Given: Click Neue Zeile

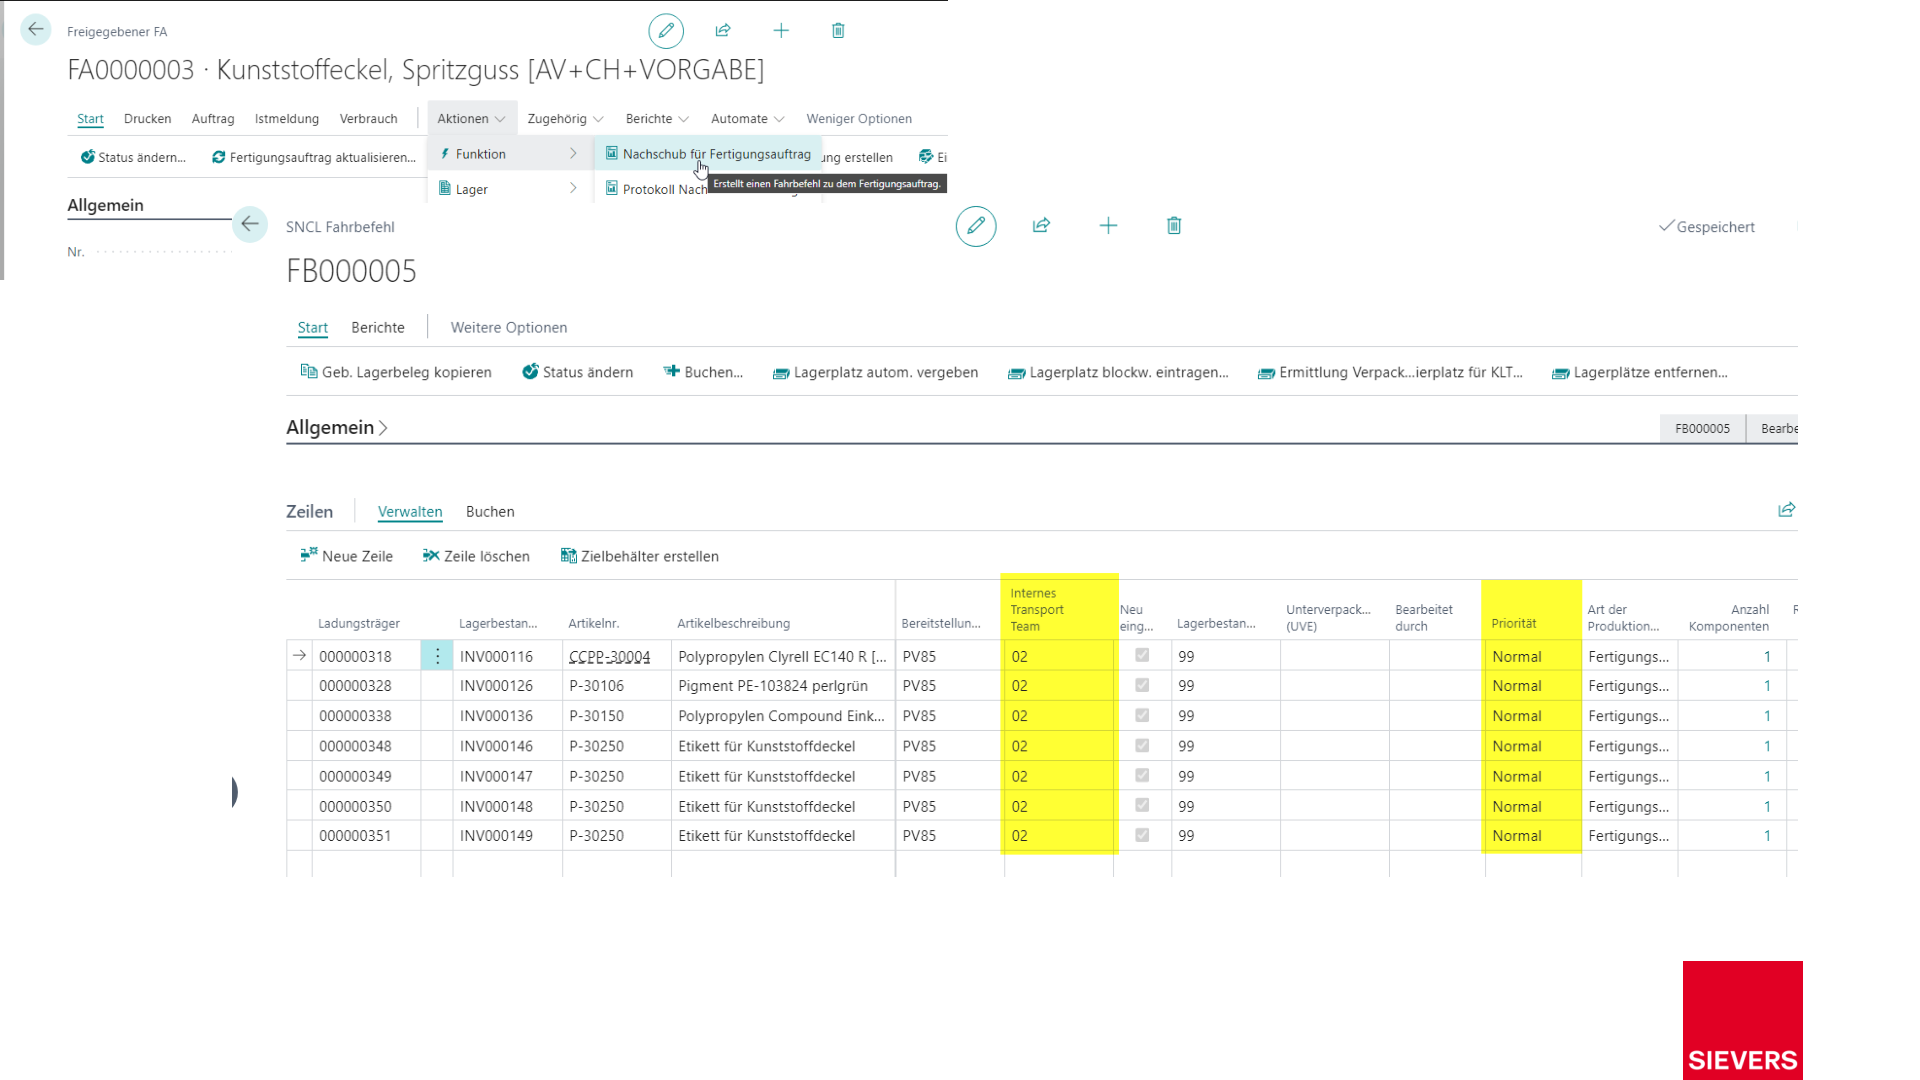Looking at the screenshot, I should [x=346, y=556].
